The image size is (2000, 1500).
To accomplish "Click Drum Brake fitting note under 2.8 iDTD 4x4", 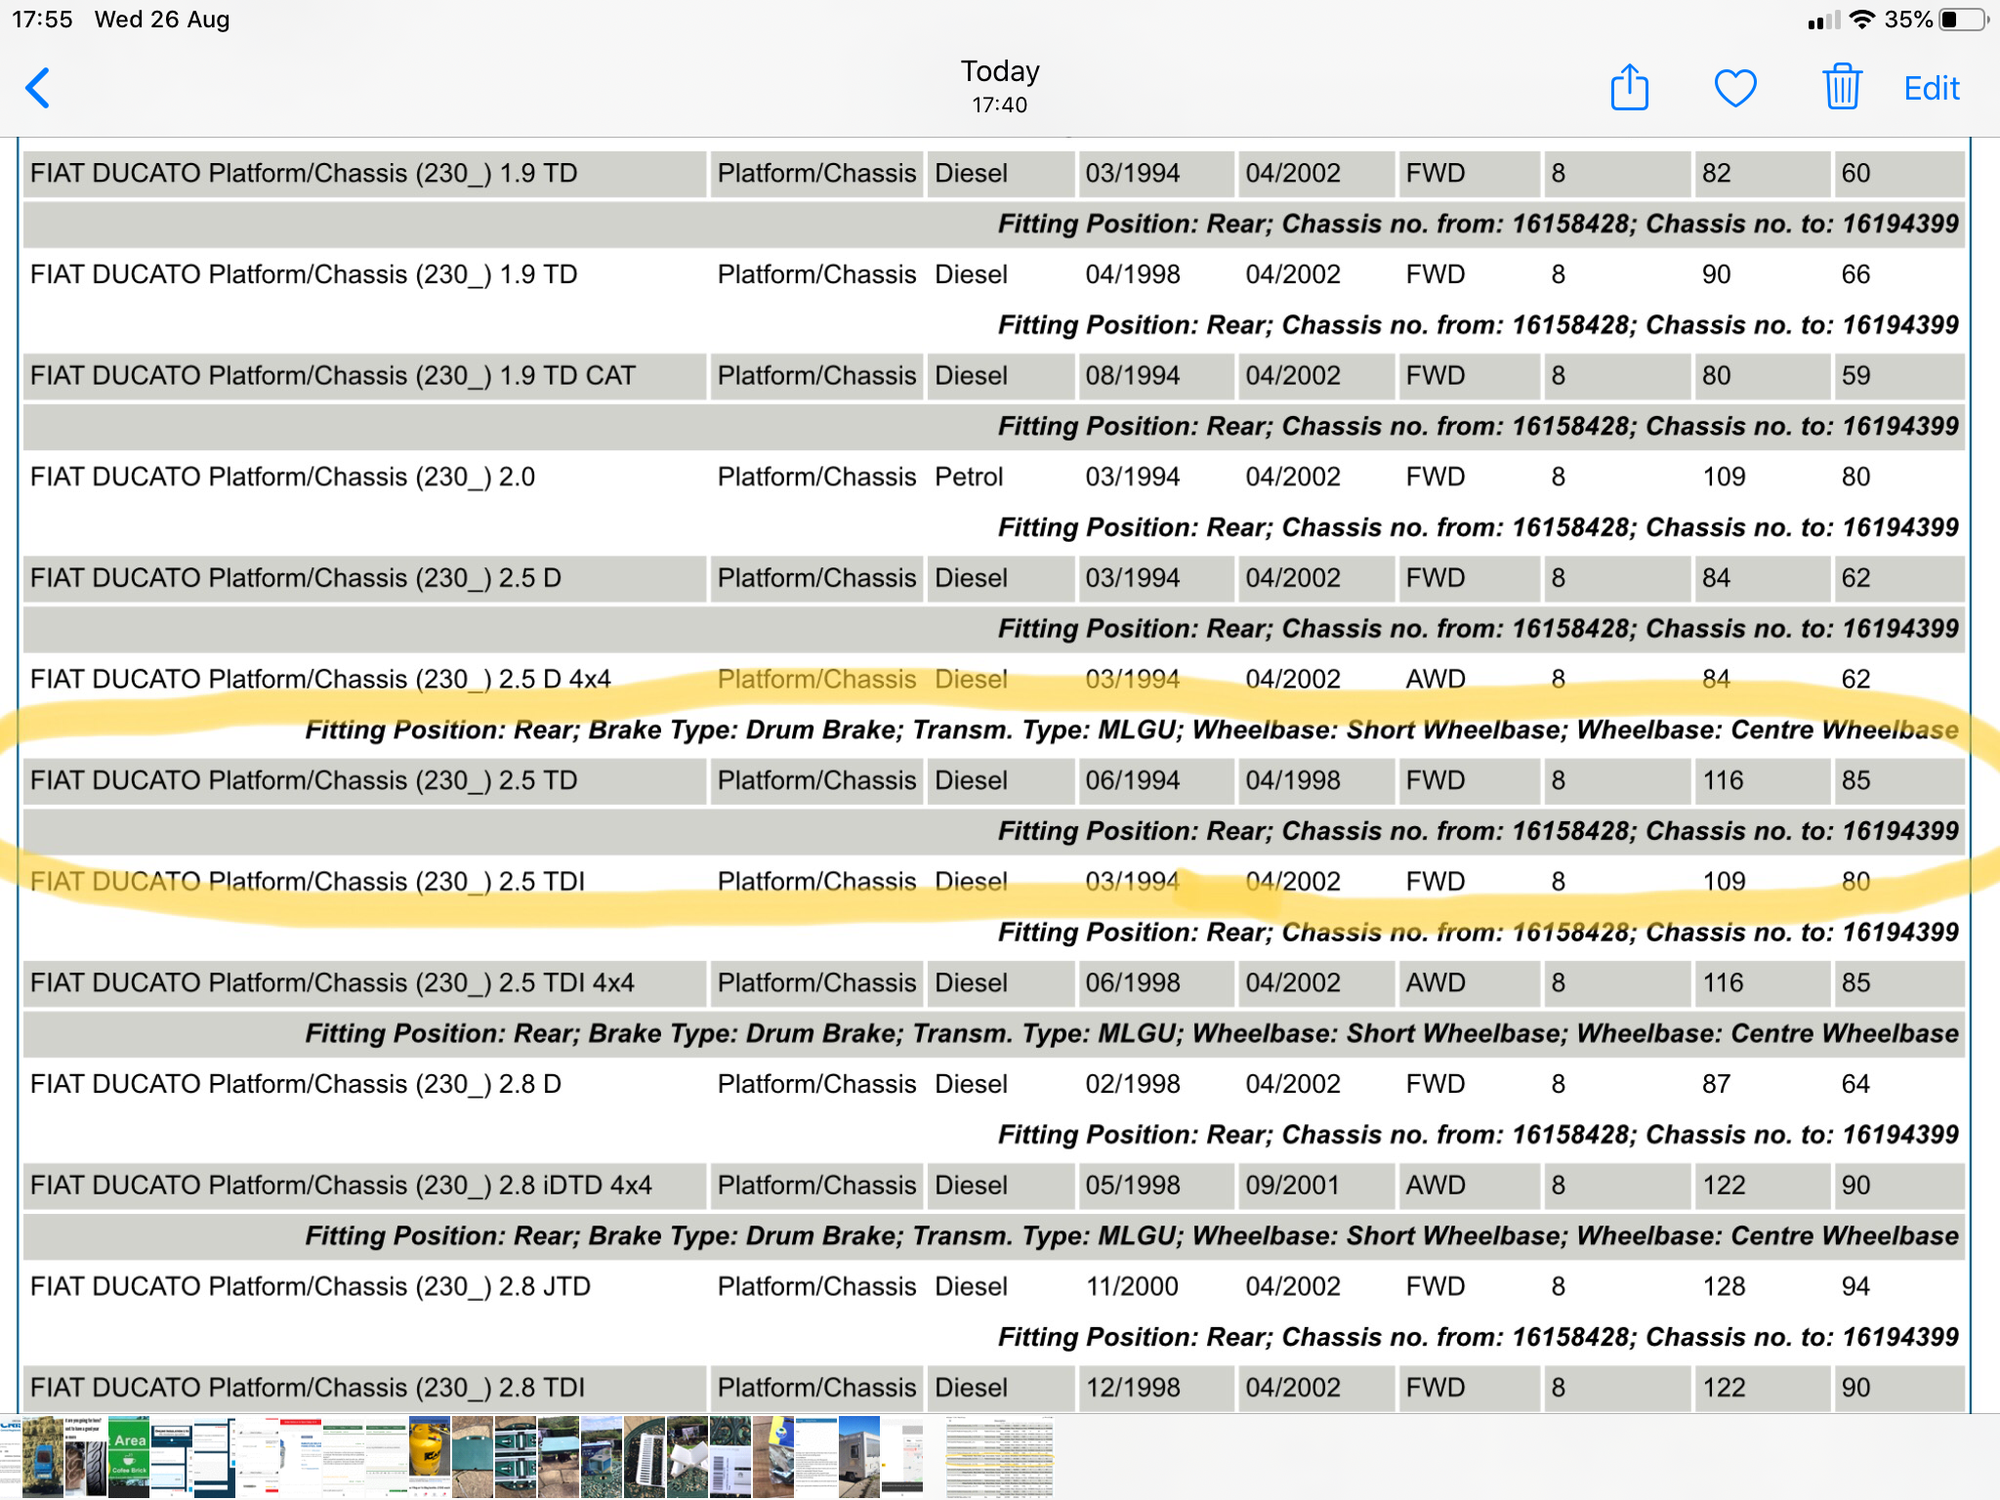I will pyautogui.click(x=1132, y=1236).
